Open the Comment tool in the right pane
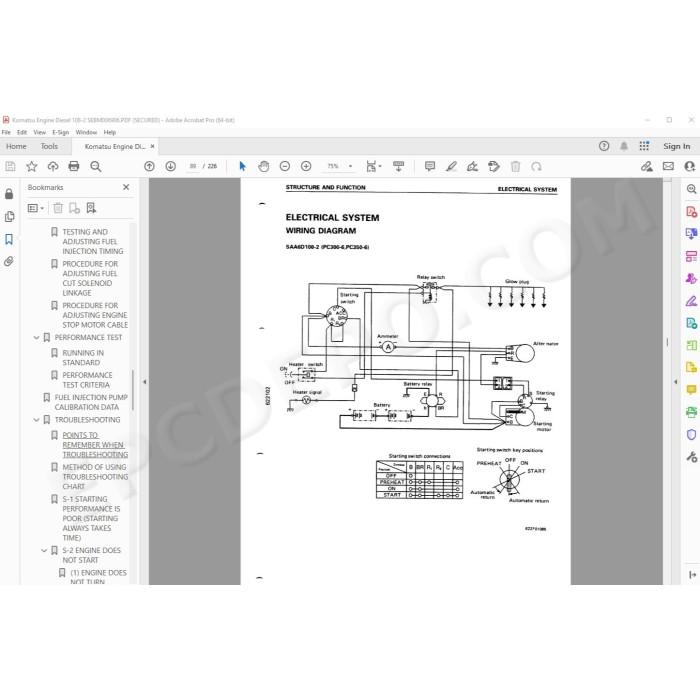 (x=691, y=390)
